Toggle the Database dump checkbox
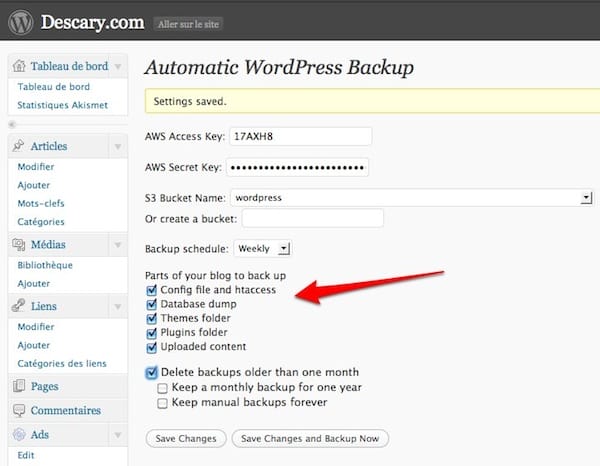600x466 pixels. (x=152, y=304)
